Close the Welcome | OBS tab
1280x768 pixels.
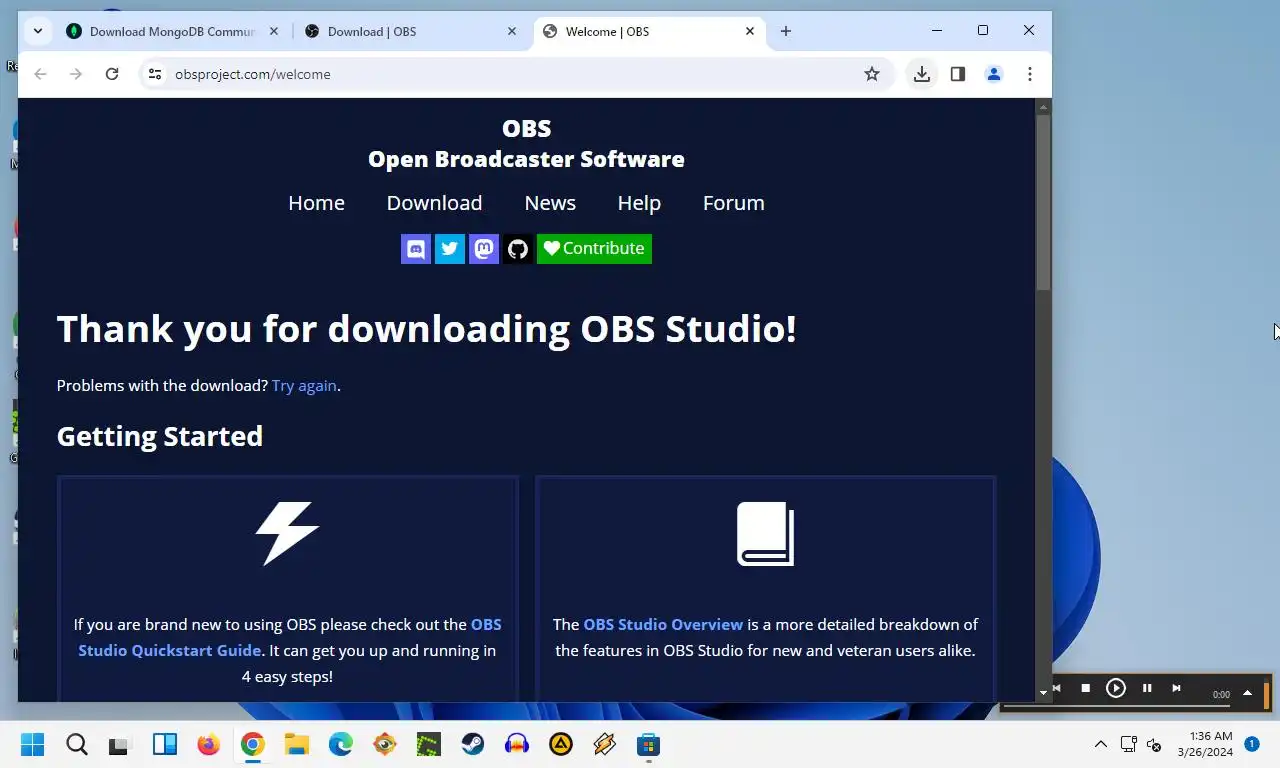[x=750, y=31]
